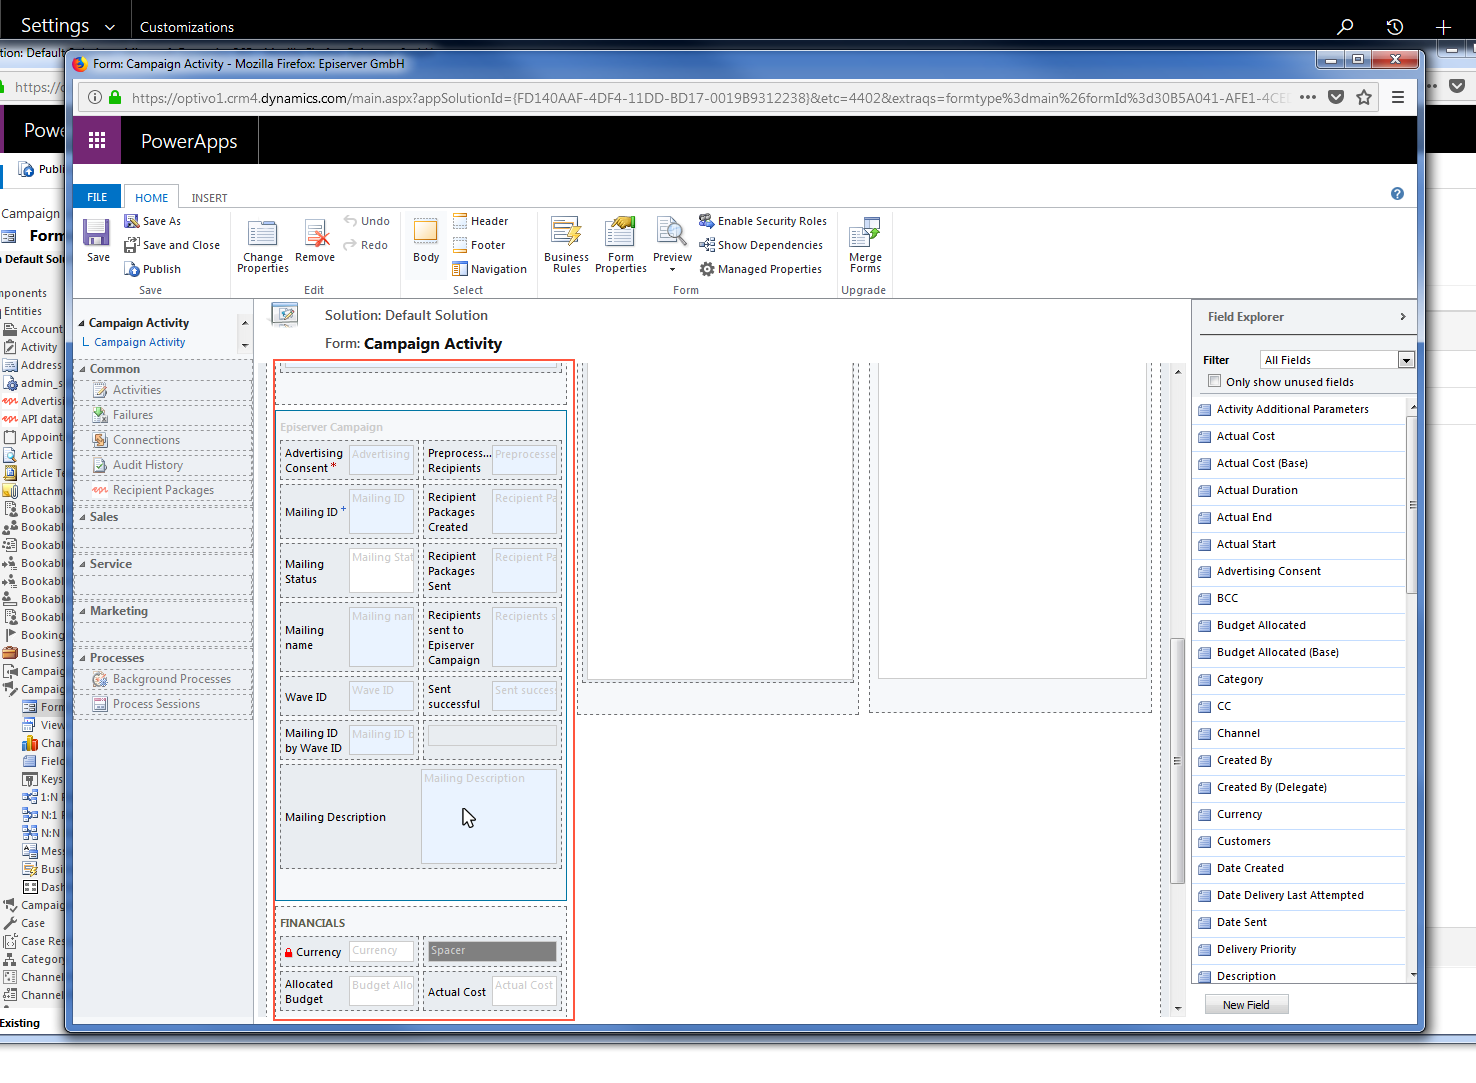Image resolution: width=1476 pixels, height=1083 pixels.
Task: Collapse the Sales navigation section
Action: coord(83,517)
